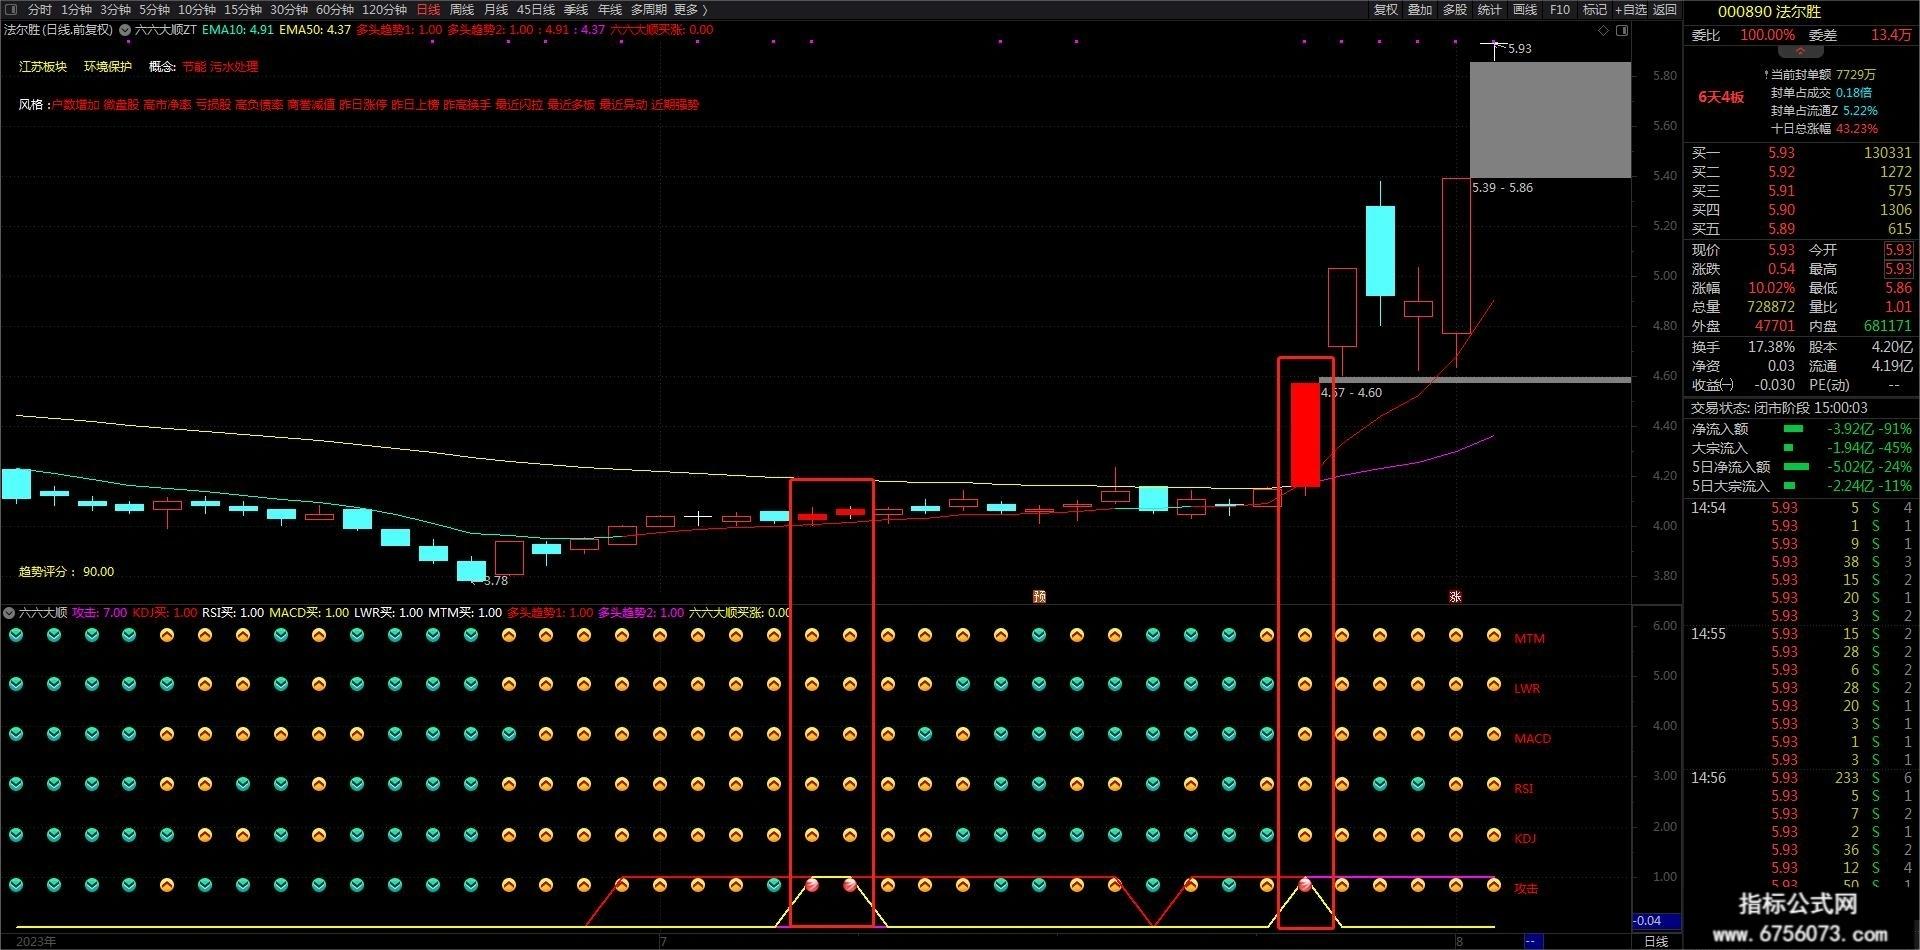
Task: Open the 六六大顺 sub-indicator dropdown arrow
Action: (x=9, y=612)
